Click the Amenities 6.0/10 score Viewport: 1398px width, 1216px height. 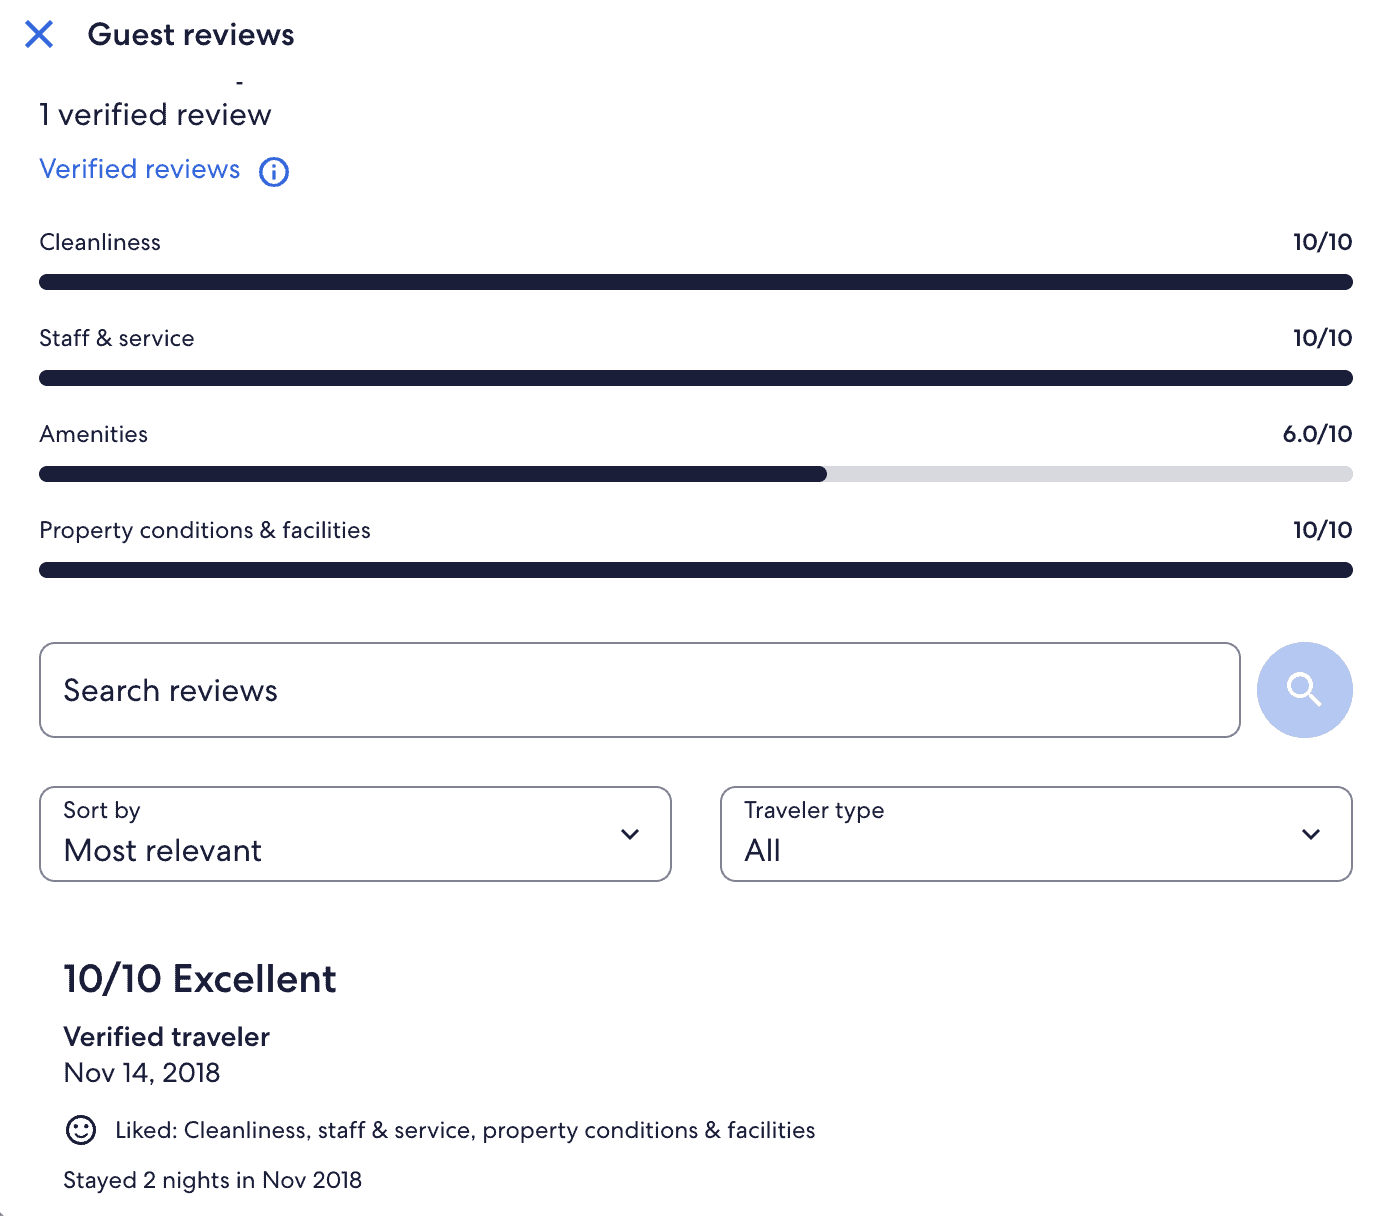tap(1317, 434)
